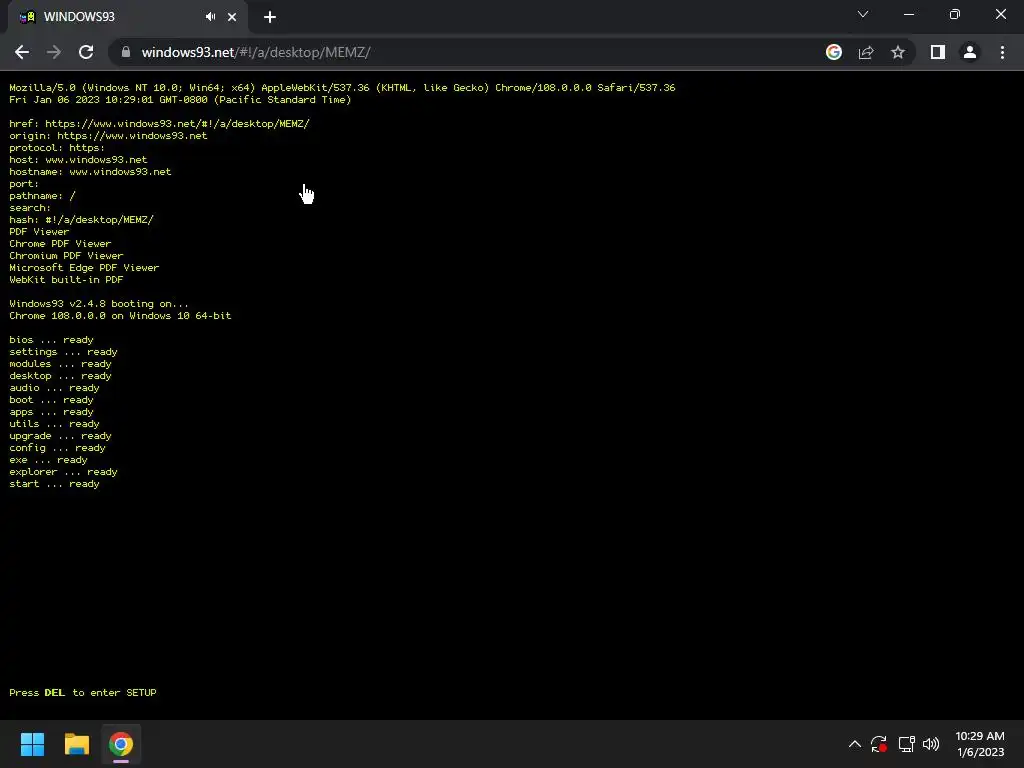Click the 'hash: #!/a/desktop/MEMZ/' line
The image size is (1024, 768).
click(x=81, y=219)
